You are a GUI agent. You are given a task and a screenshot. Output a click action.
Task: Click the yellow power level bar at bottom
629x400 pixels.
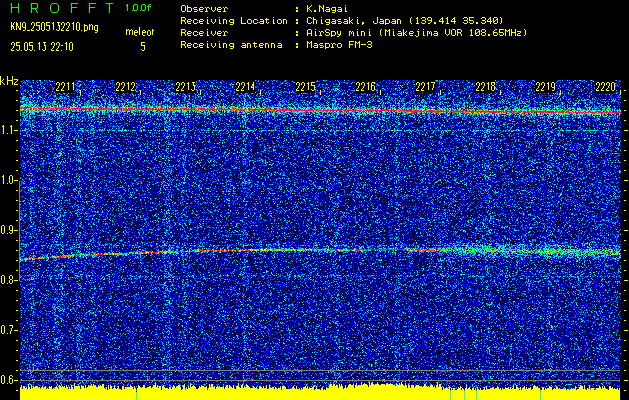(x=320, y=393)
